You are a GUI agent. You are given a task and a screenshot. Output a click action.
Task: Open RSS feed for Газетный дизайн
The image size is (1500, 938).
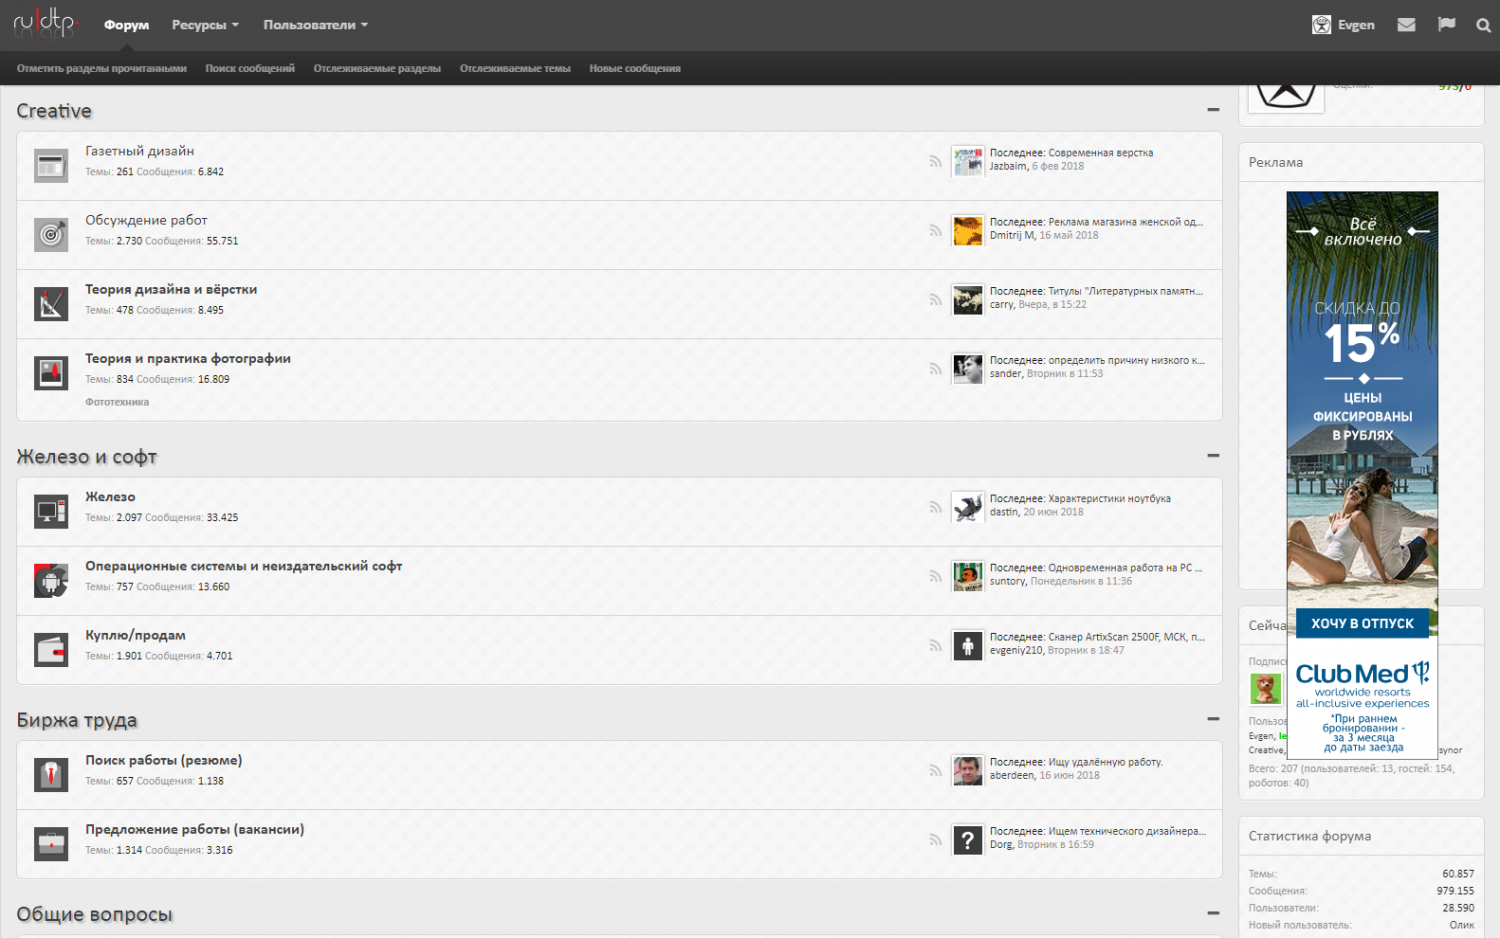pyautogui.click(x=935, y=161)
